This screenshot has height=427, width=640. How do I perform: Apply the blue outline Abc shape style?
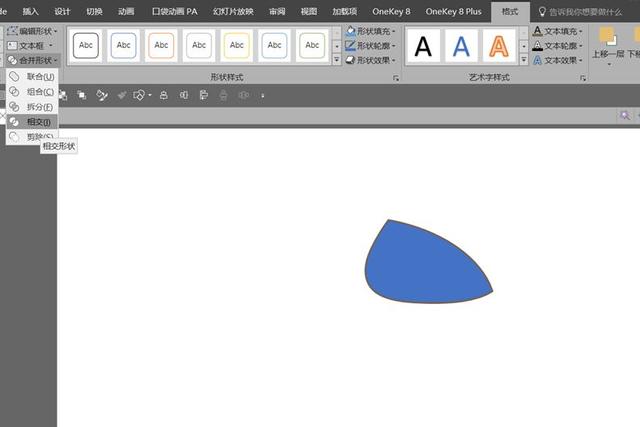123,45
